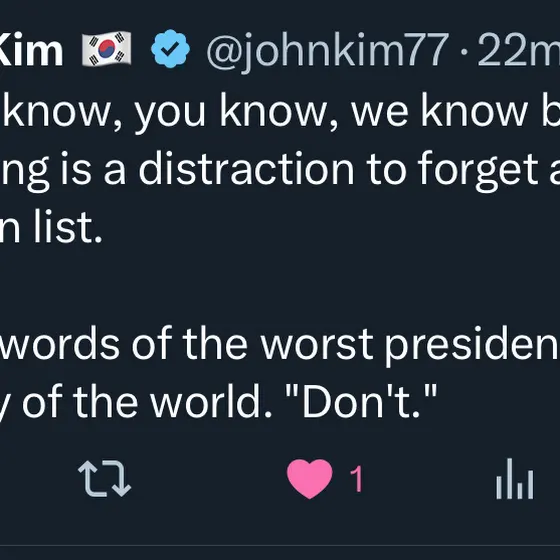Select the word "distraction" in the tweet
Viewport: 560px width, 560px height.
click(x=246, y=169)
